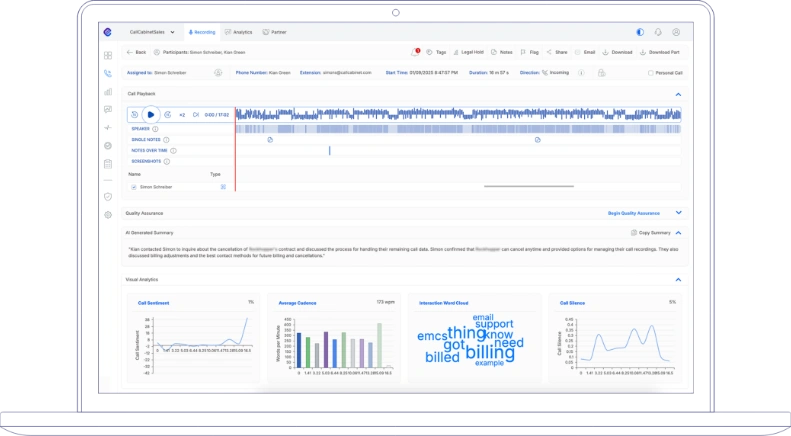791x436 pixels.
Task: Switch to the Analytics tab
Action: (x=239, y=32)
